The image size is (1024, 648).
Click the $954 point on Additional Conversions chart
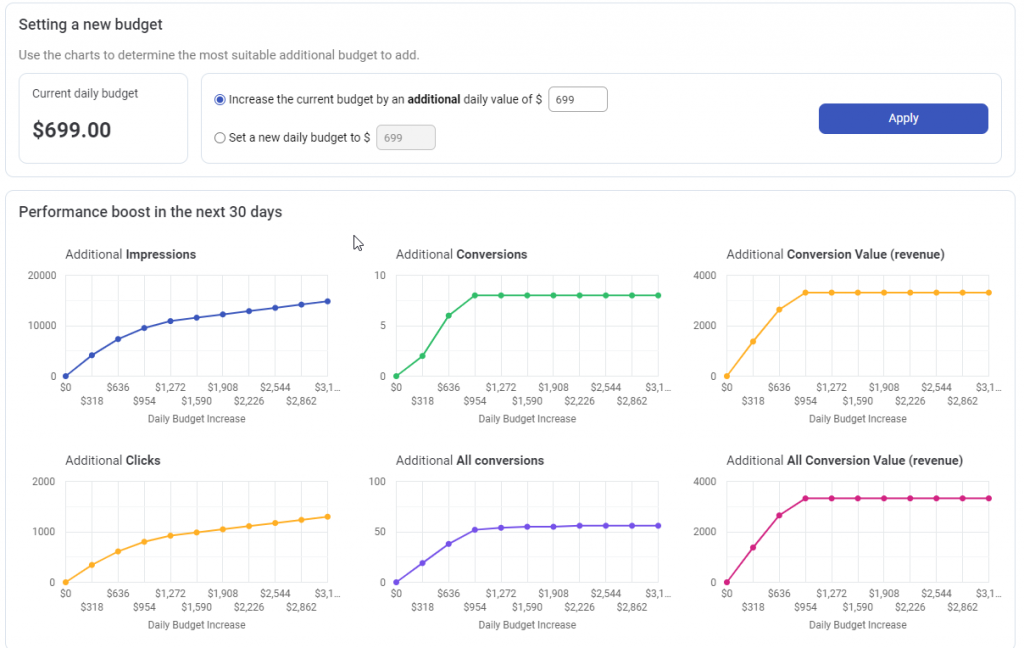(475, 295)
